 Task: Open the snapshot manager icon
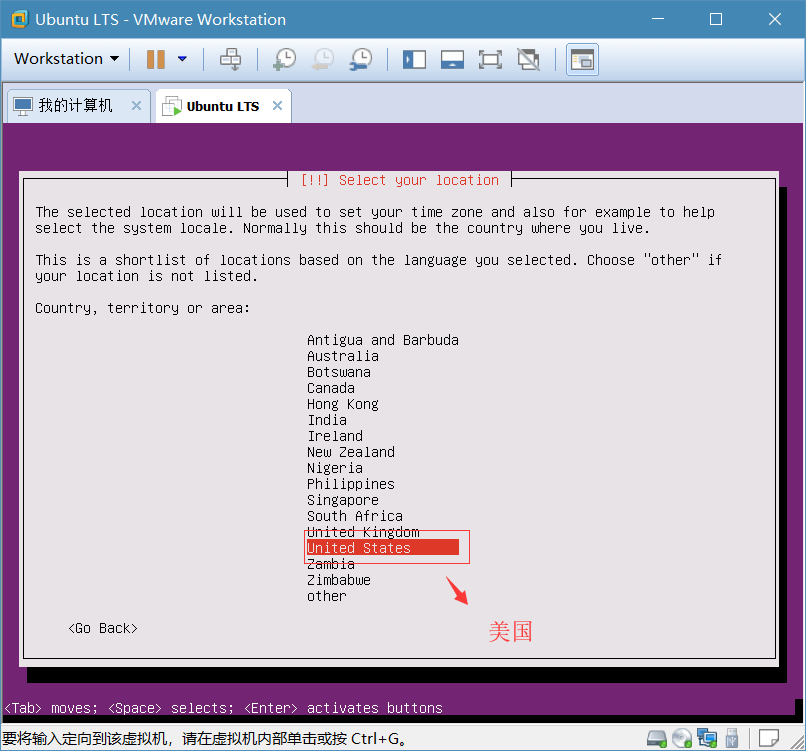point(361,59)
